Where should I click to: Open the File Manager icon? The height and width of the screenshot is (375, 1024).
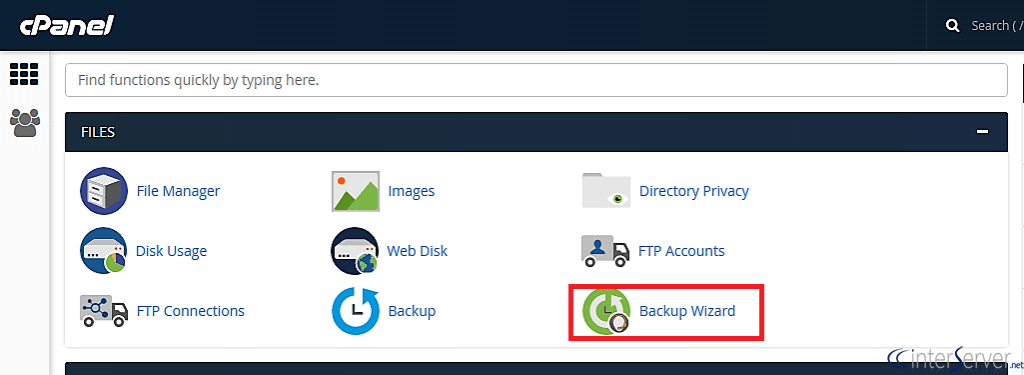click(x=103, y=191)
